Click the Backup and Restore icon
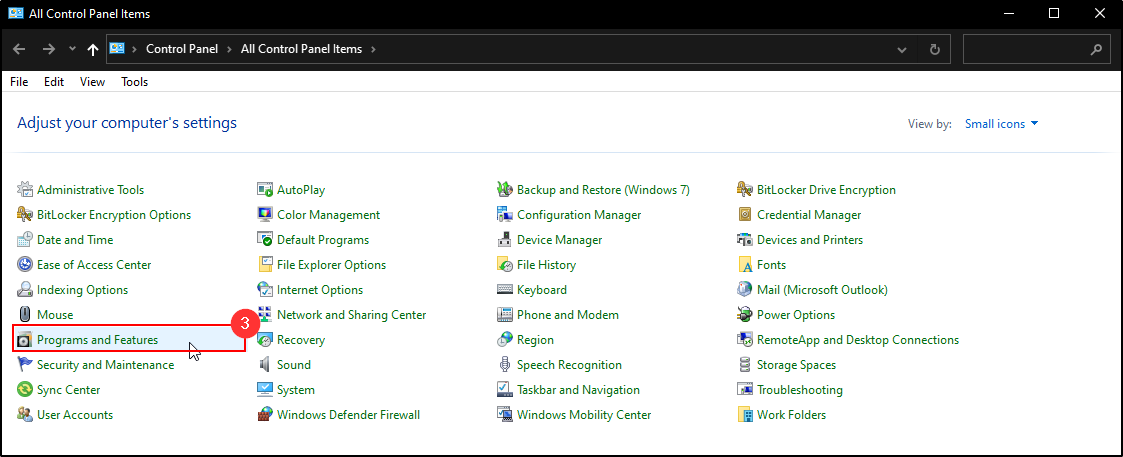This screenshot has width=1123, height=457. tap(505, 190)
